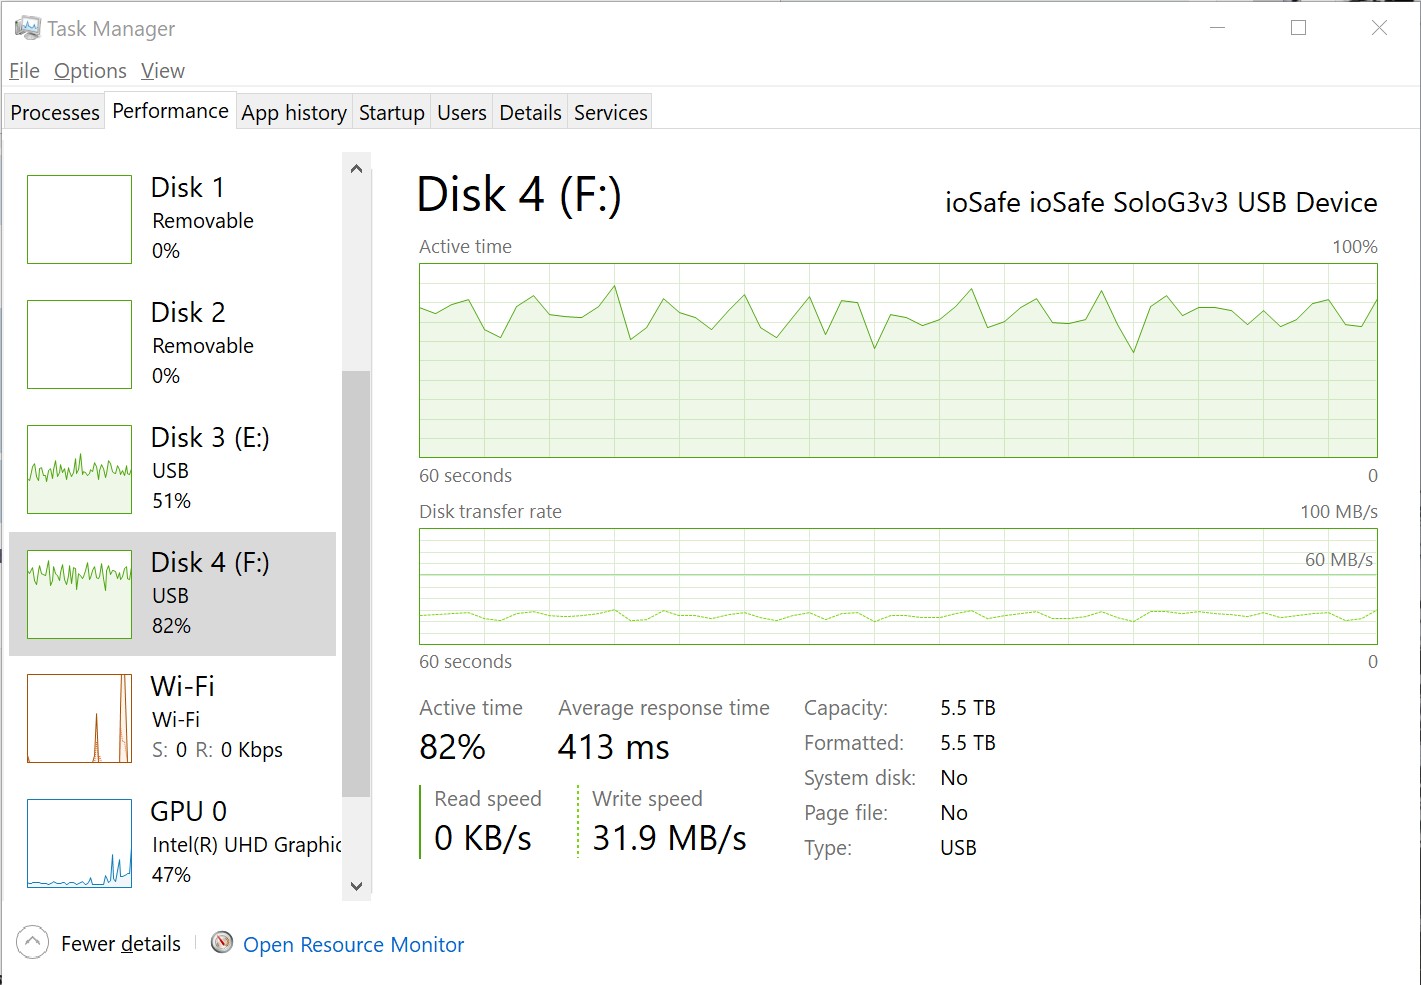Image resolution: width=1421 pixels, height=985 pixels.
Task: Click the sidebar scrollbar thumb
Action: 356,583
